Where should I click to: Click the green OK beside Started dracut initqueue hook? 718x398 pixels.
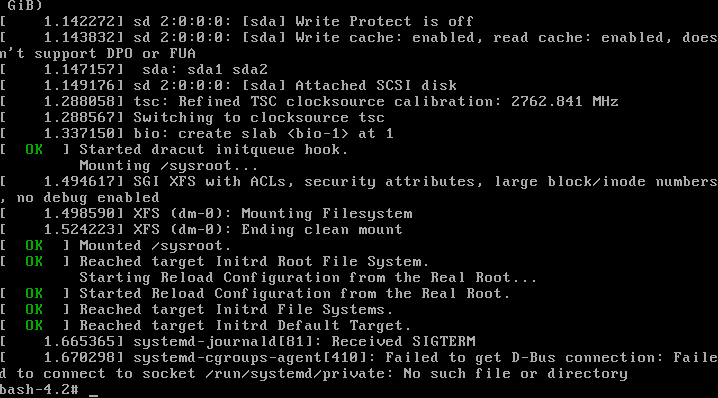(34, 150)
